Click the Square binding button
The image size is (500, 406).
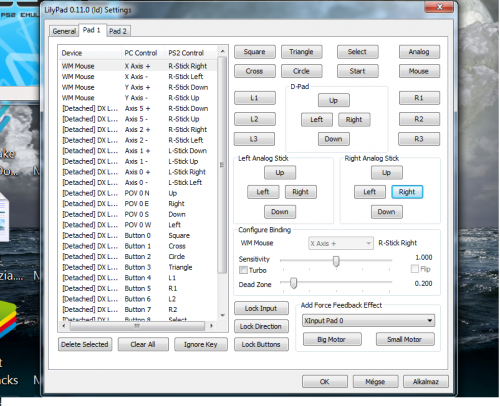coord(255,52)
